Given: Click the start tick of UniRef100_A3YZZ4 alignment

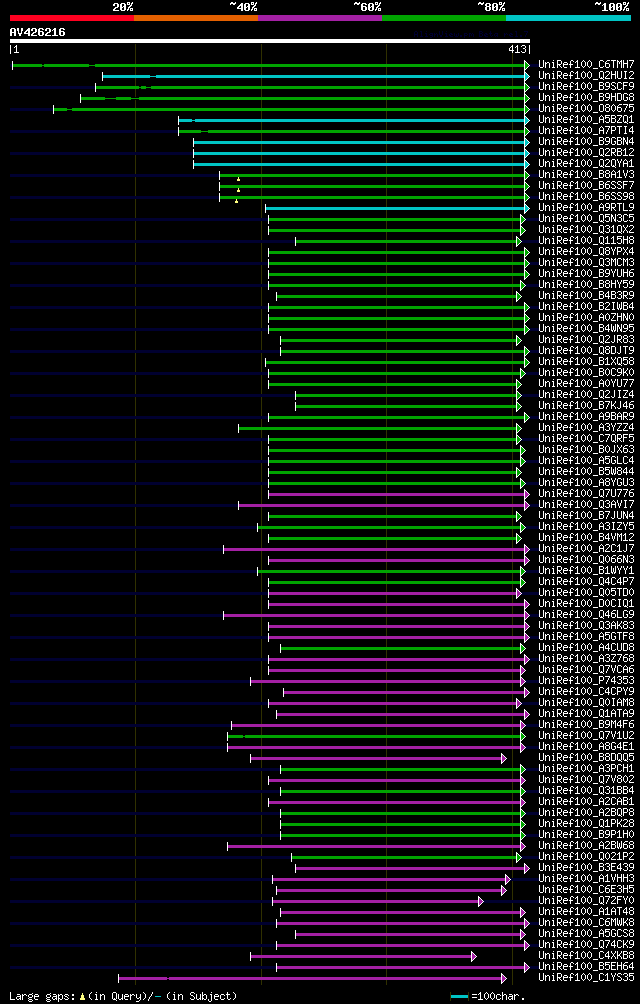Looking at the screenshot, I should coord(239,428).
